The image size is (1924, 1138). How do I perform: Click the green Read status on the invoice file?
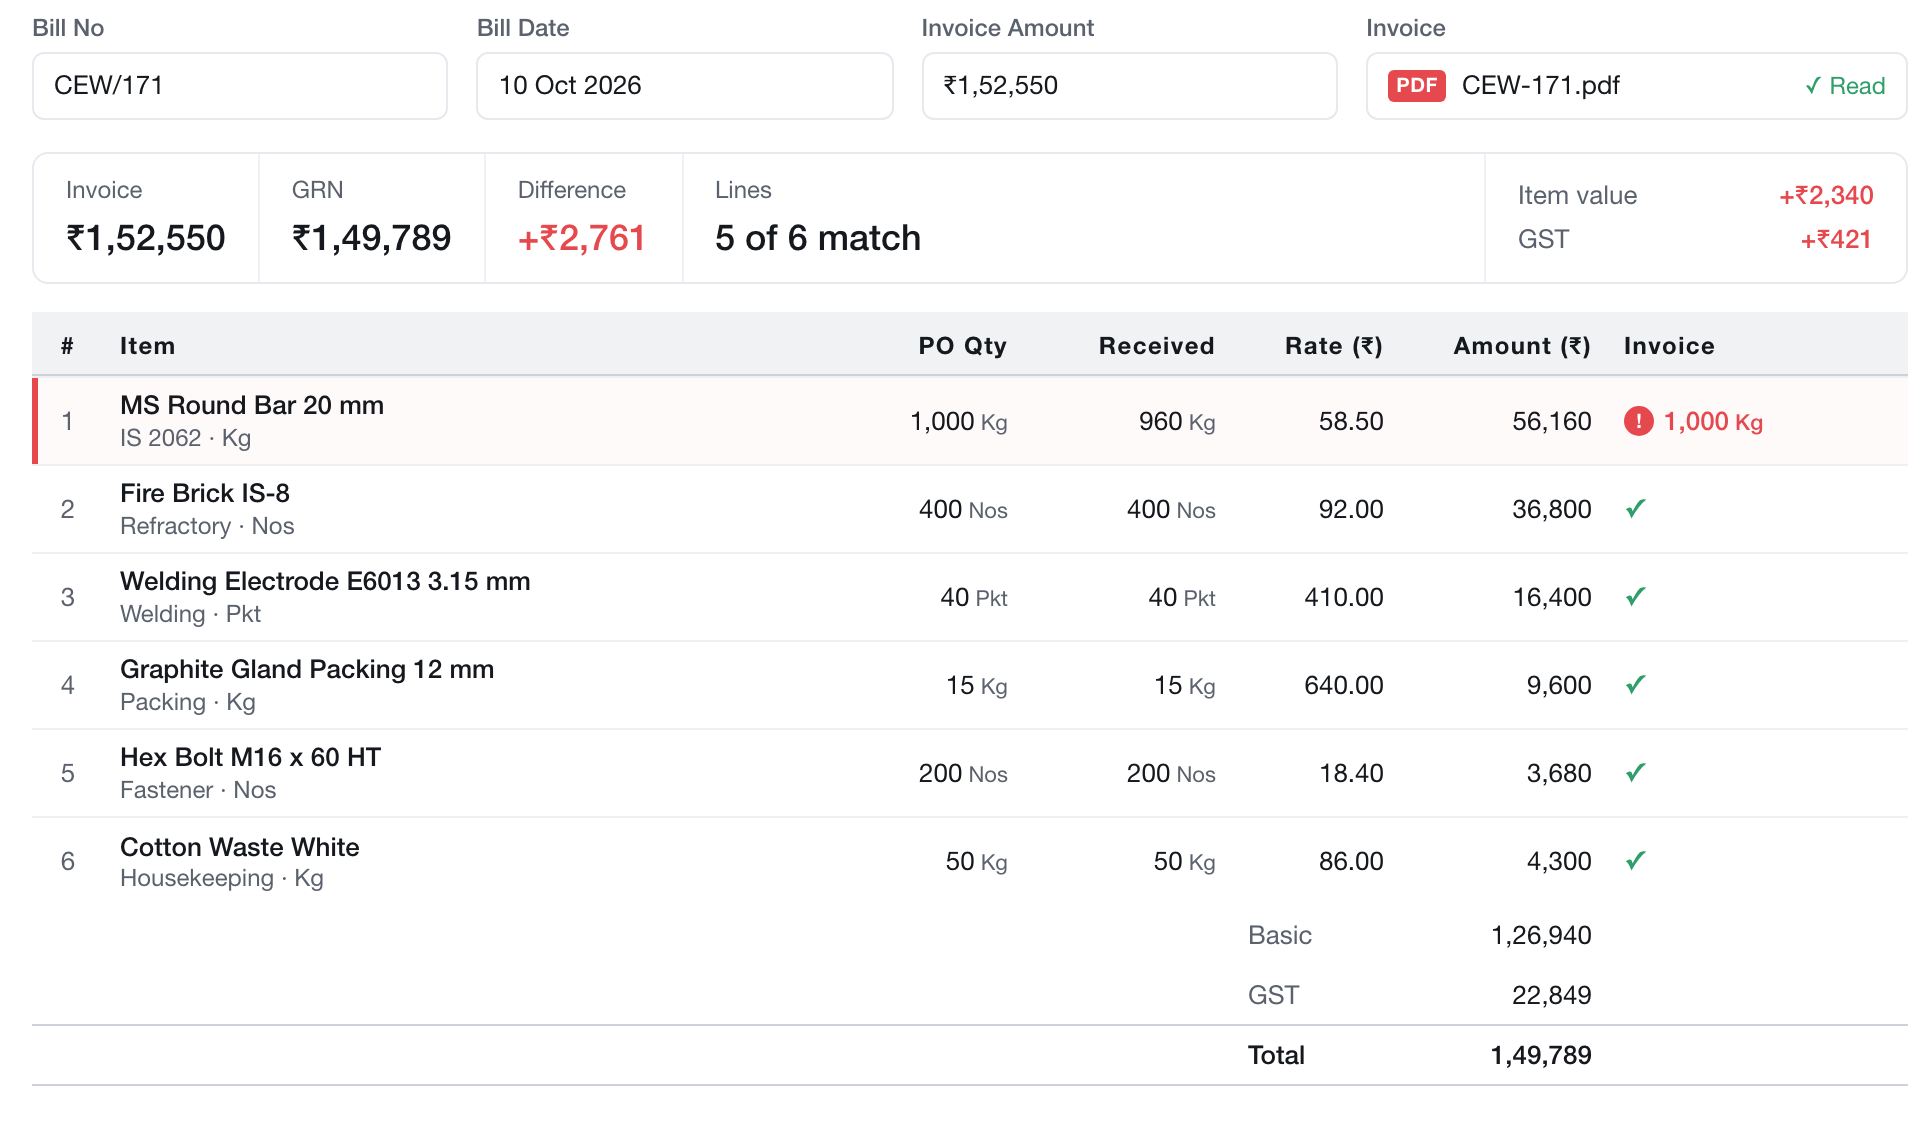point(1845,86)
